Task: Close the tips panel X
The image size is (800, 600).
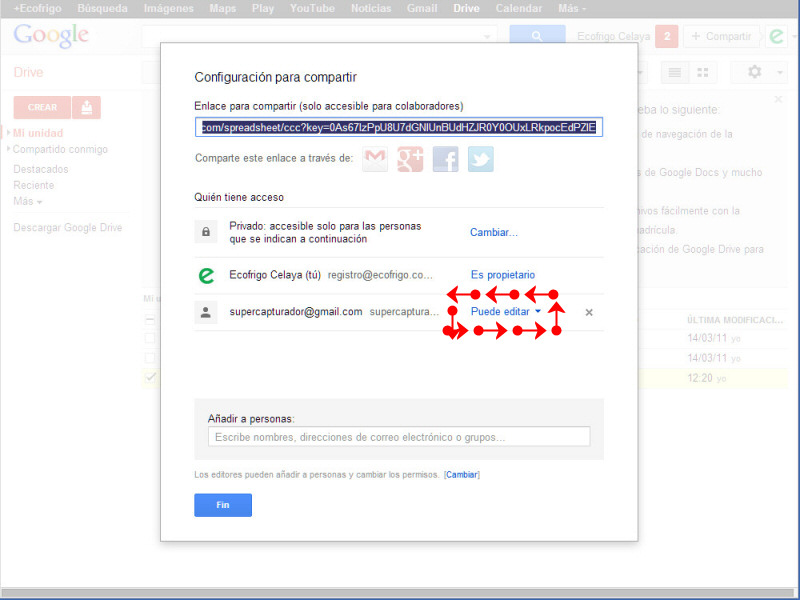Action: click(x=778, y=99)
